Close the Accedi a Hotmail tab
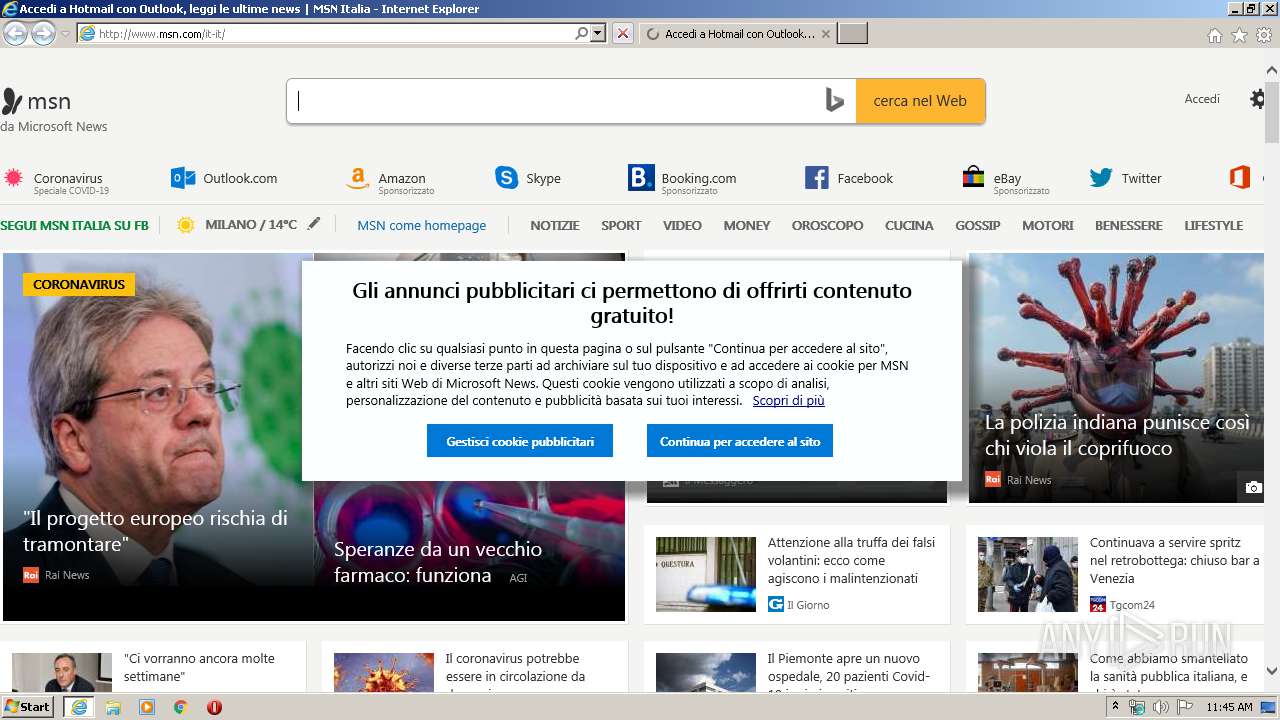Viewport: 1280px width, 720px height. tap(825, 34)
